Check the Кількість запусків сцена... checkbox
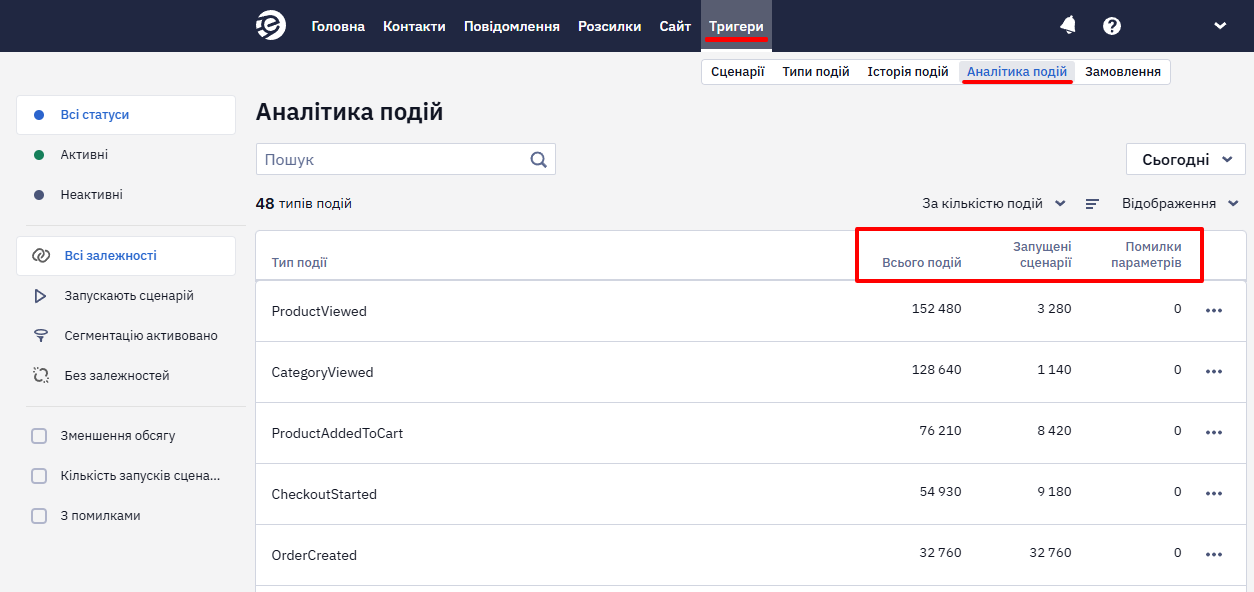Viewport: 1254px width, 592px height. coord(39,476)
